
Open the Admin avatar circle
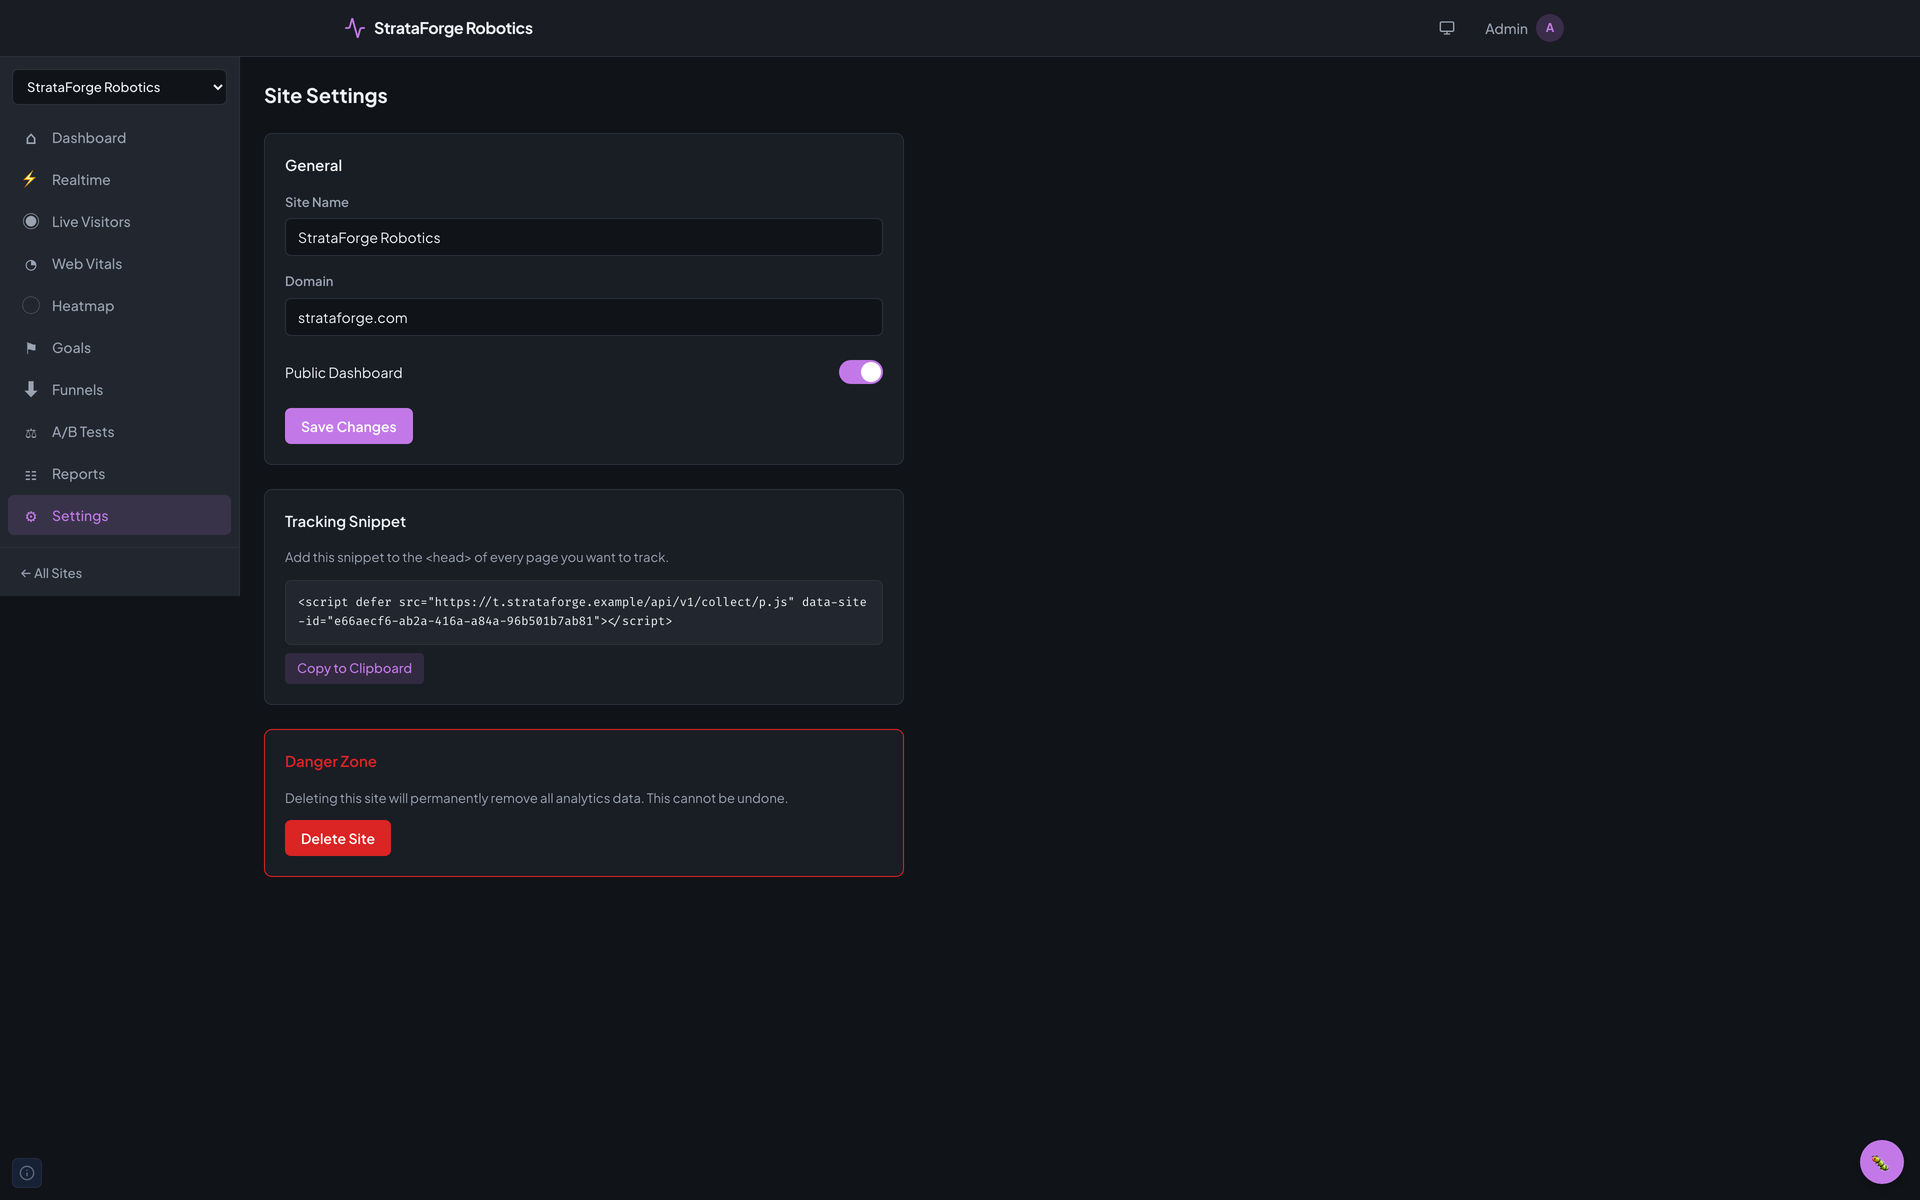(x=1550, y=28)
